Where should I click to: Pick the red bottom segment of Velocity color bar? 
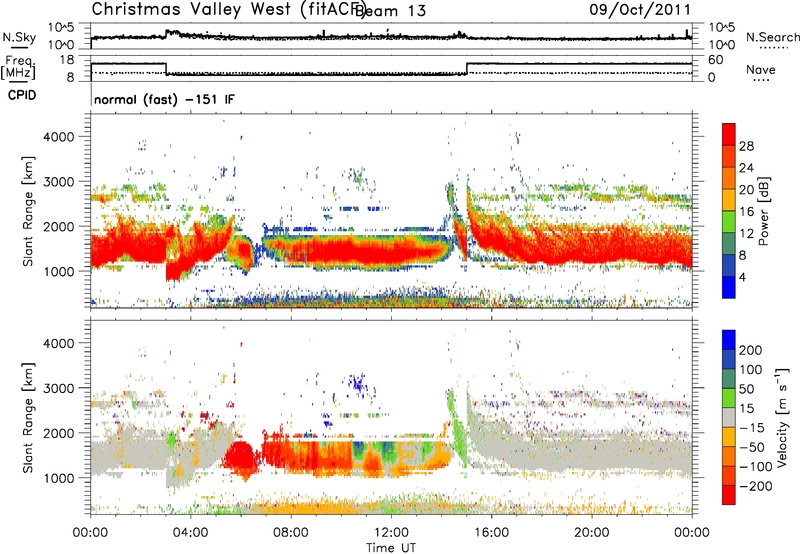[x=729, y=495]
